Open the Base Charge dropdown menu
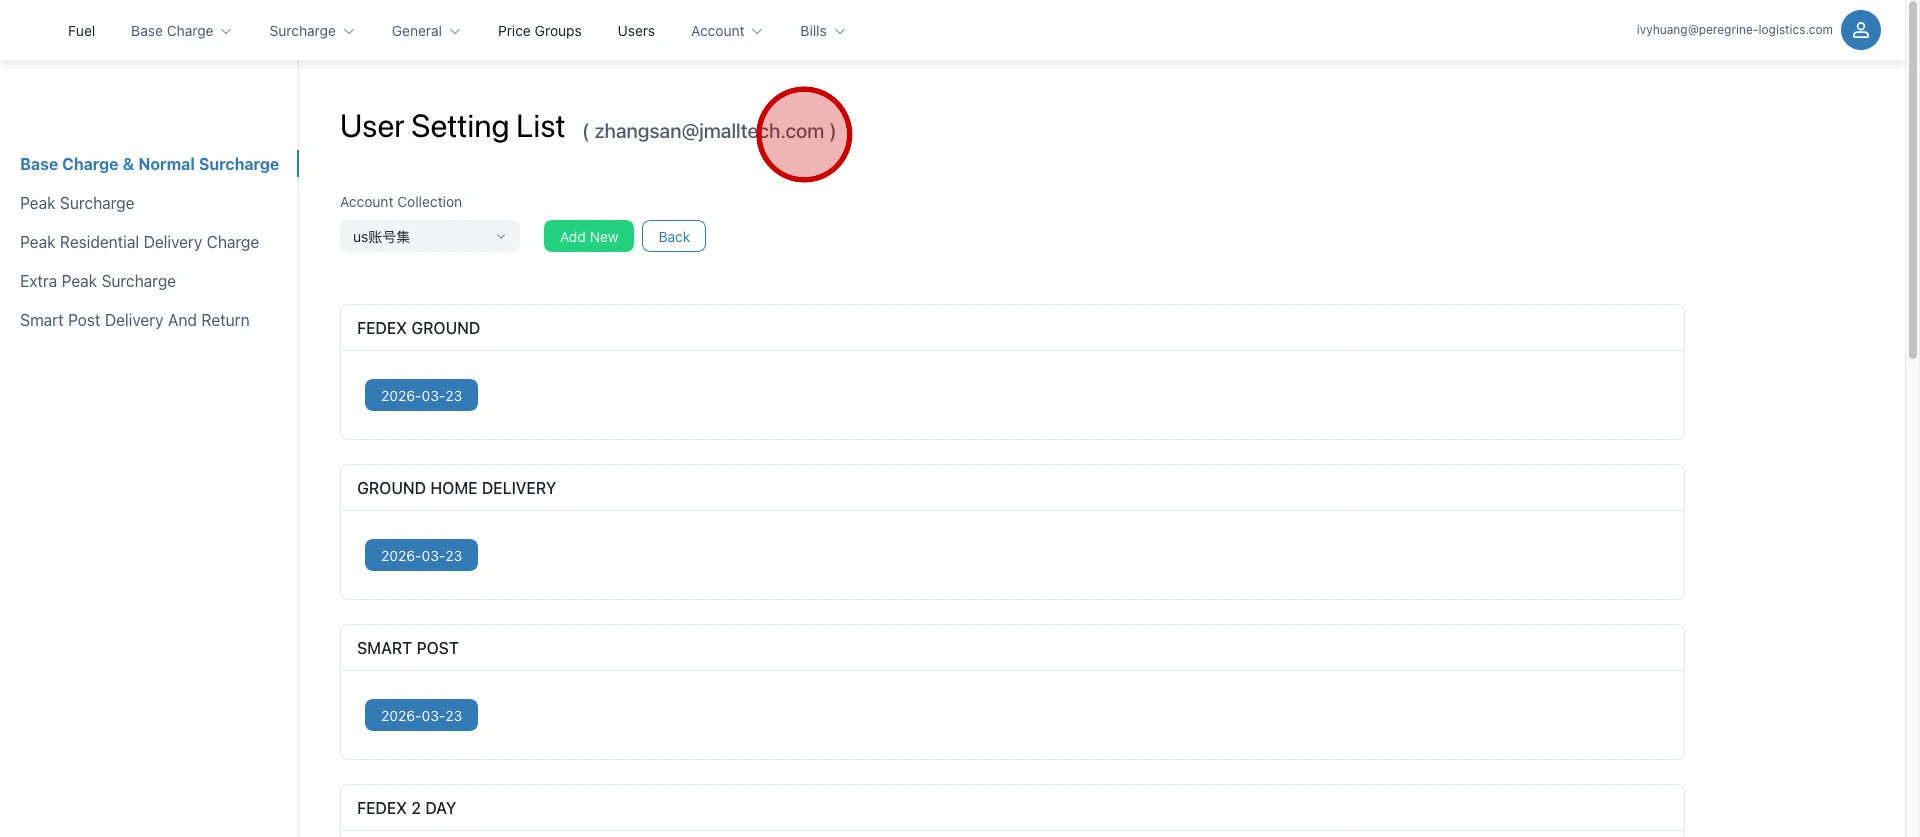Image resolution: width=1920 pixels, height=837 pixels. click(181, 31)
